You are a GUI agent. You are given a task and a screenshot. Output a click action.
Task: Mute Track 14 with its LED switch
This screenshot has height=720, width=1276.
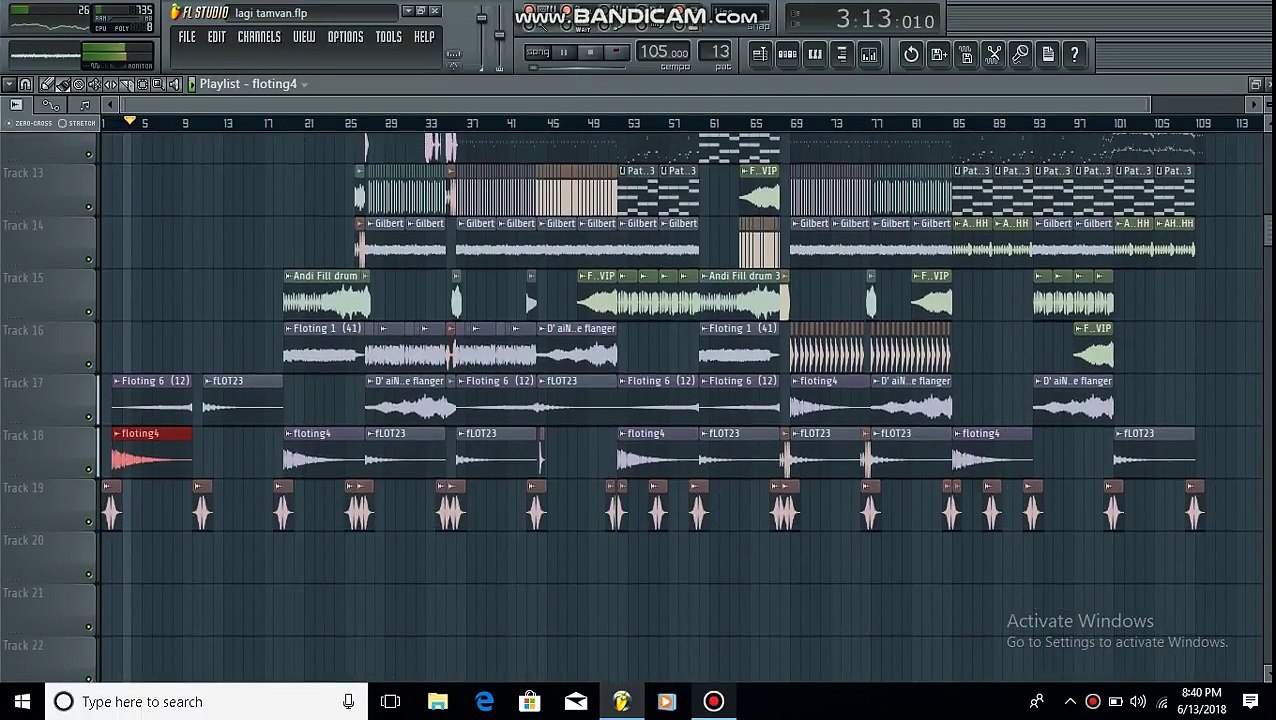click(88, 259)
